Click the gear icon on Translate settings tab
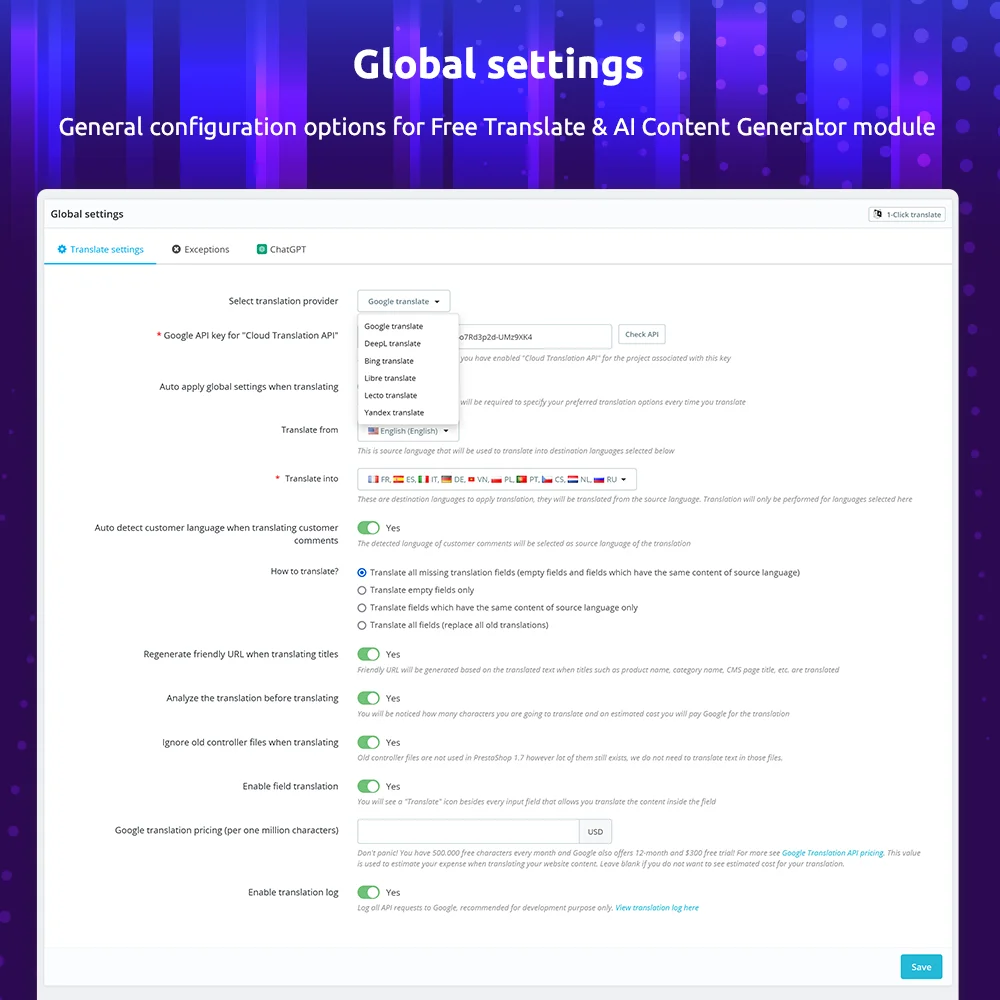Viewport: 1000px width, 1000px height. [x=62, y=249]
